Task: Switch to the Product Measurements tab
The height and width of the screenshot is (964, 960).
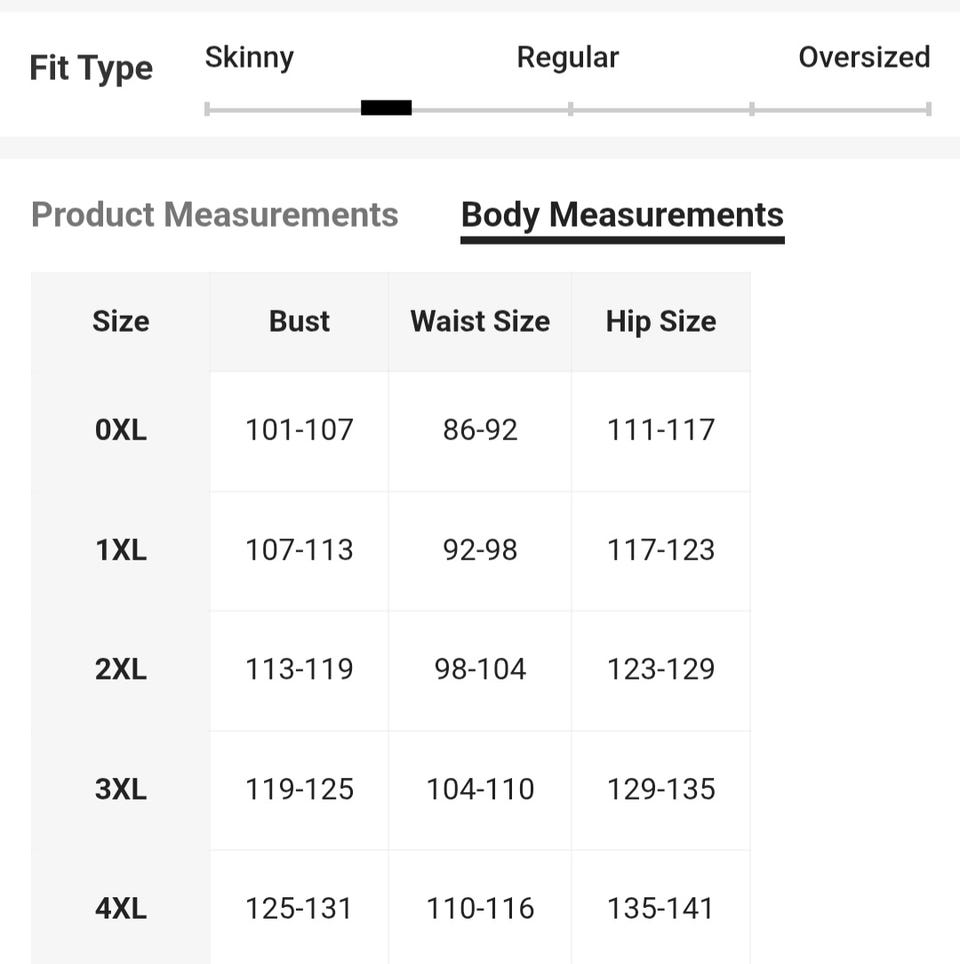Action: (215, 215)
